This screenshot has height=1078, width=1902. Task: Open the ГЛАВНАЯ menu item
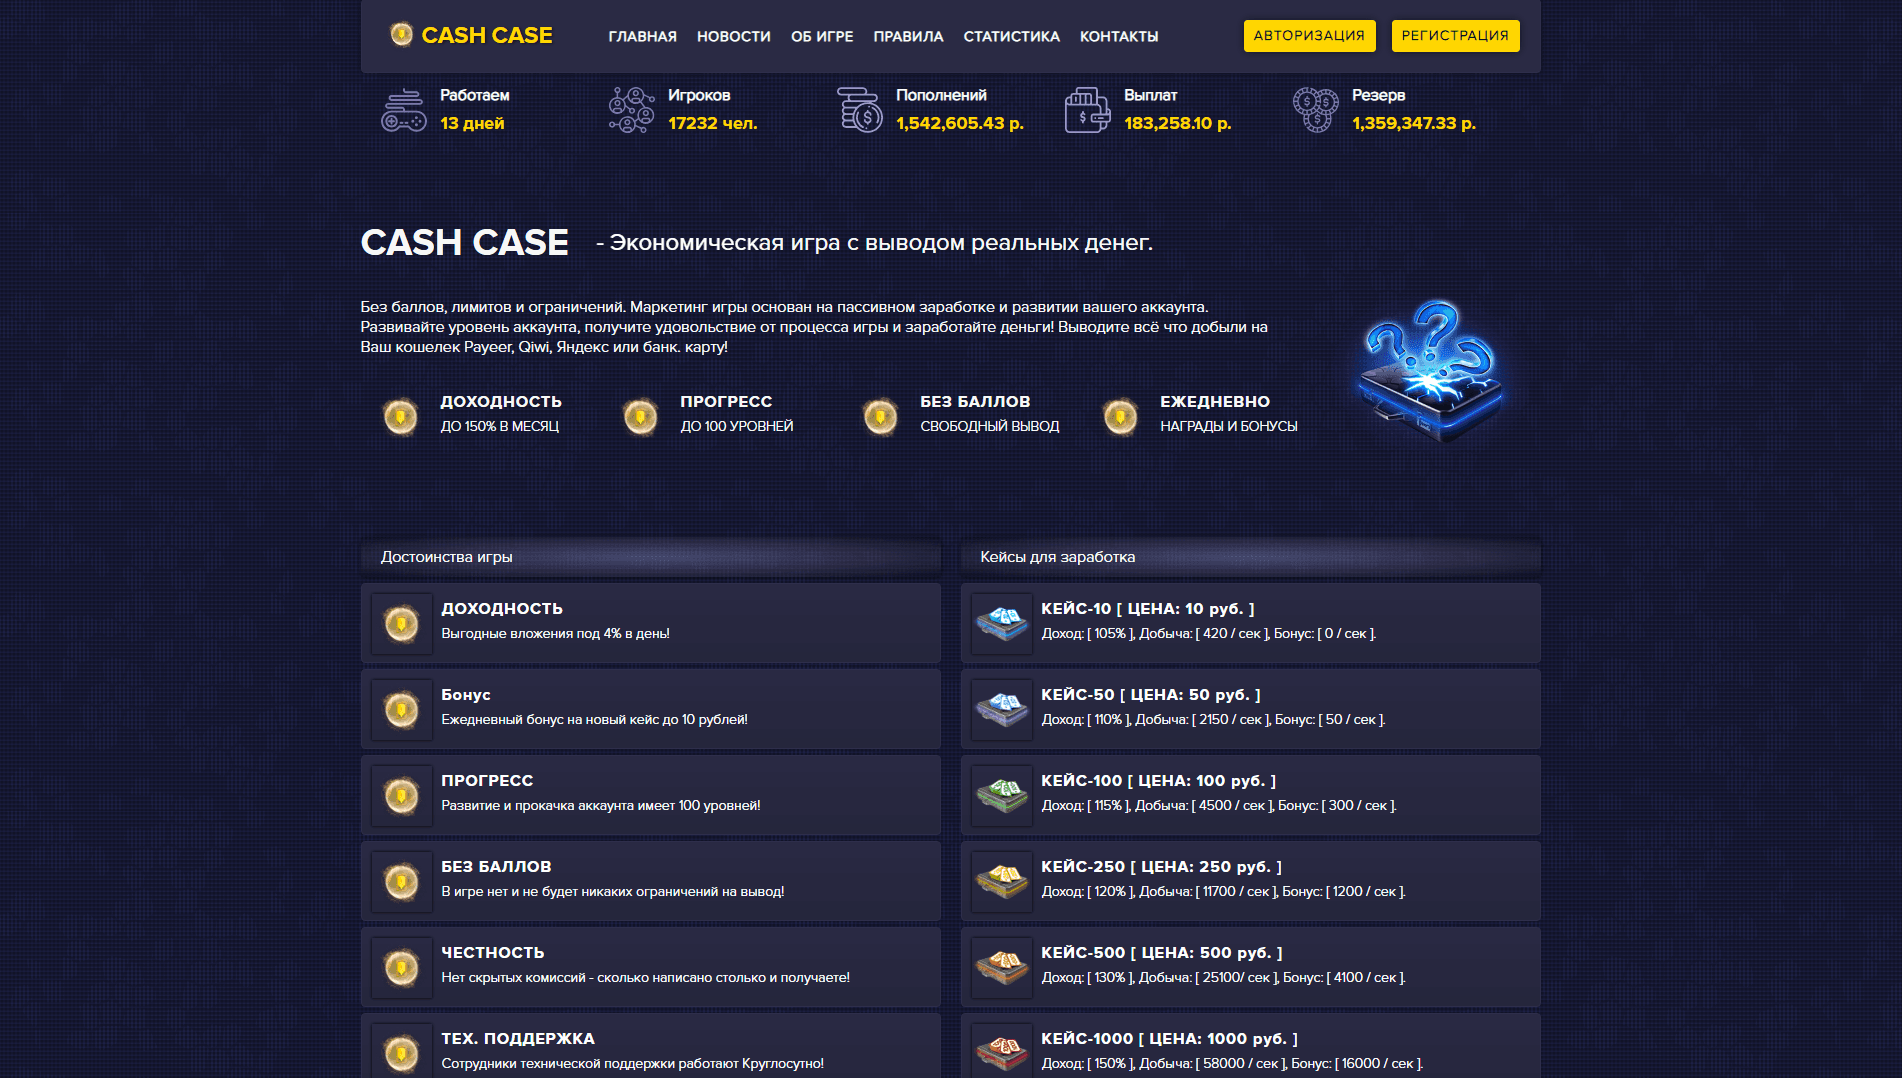pyautogui.click(x=641, y=36)
